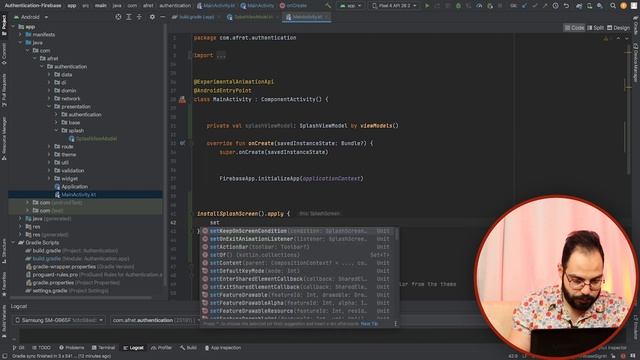Click the Search Everywhere magnifier icon
This screenshot has height=360, width=640.
(x=613, y=6)
